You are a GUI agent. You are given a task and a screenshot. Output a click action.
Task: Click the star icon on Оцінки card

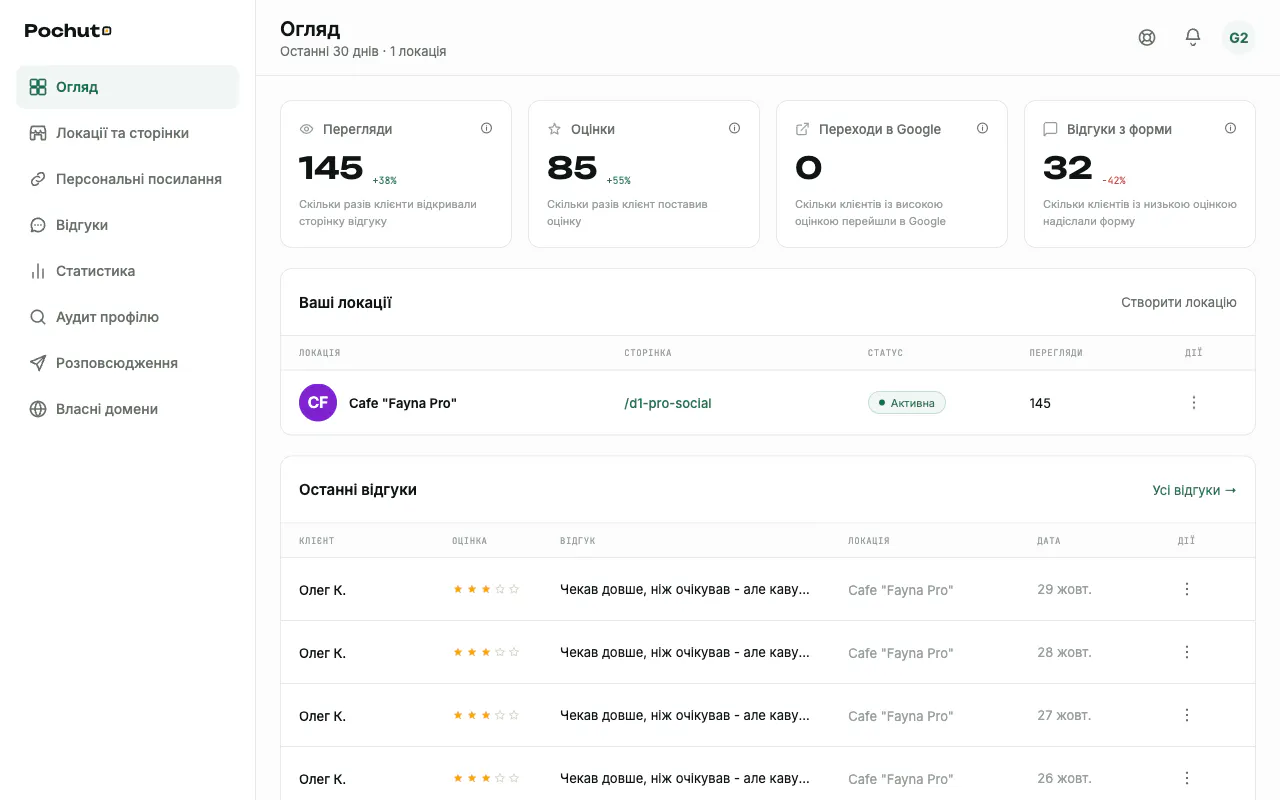point(555,129)
